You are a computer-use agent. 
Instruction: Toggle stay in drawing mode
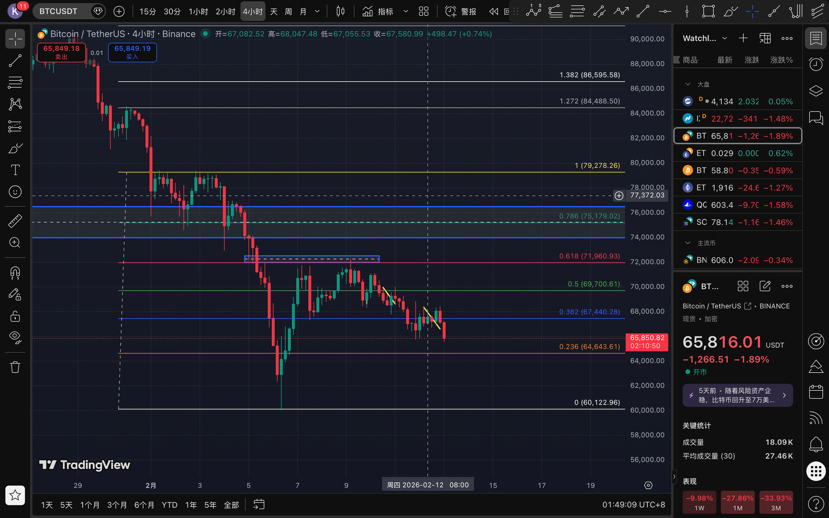point(15,294)
